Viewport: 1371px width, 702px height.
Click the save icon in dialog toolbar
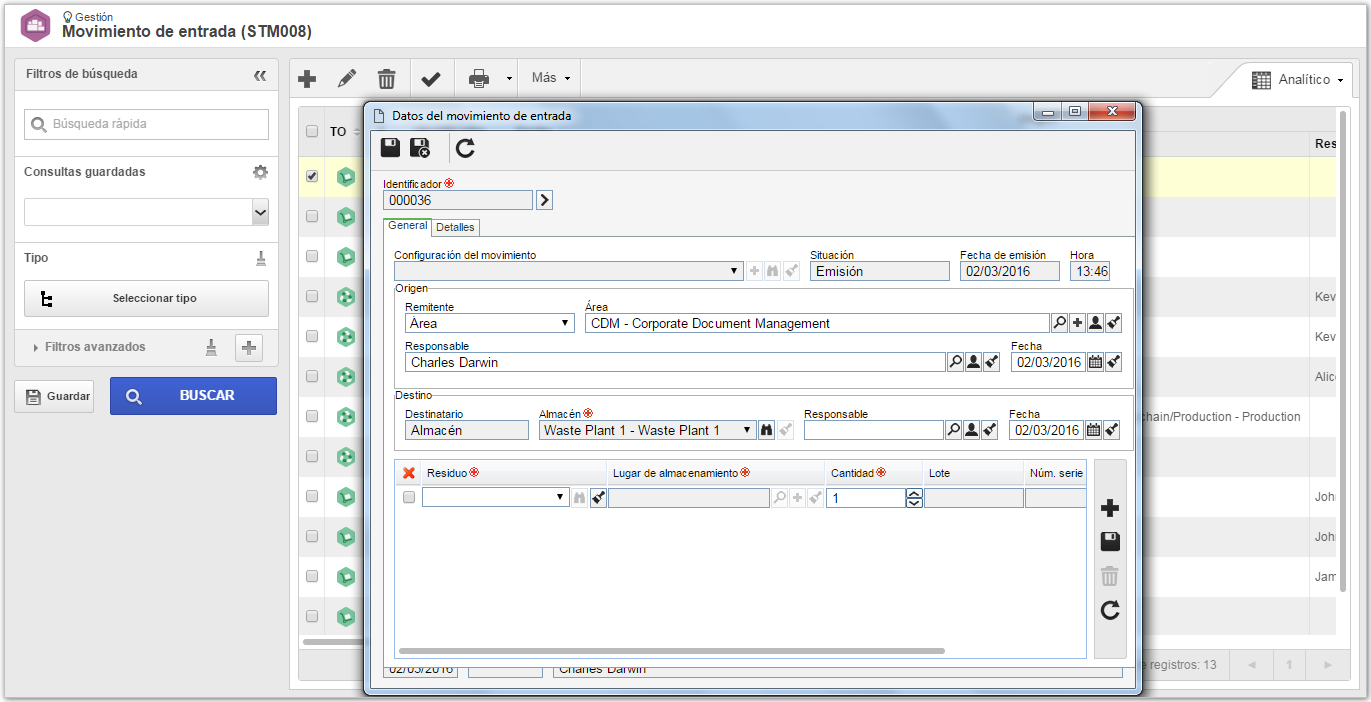[391, 148]
